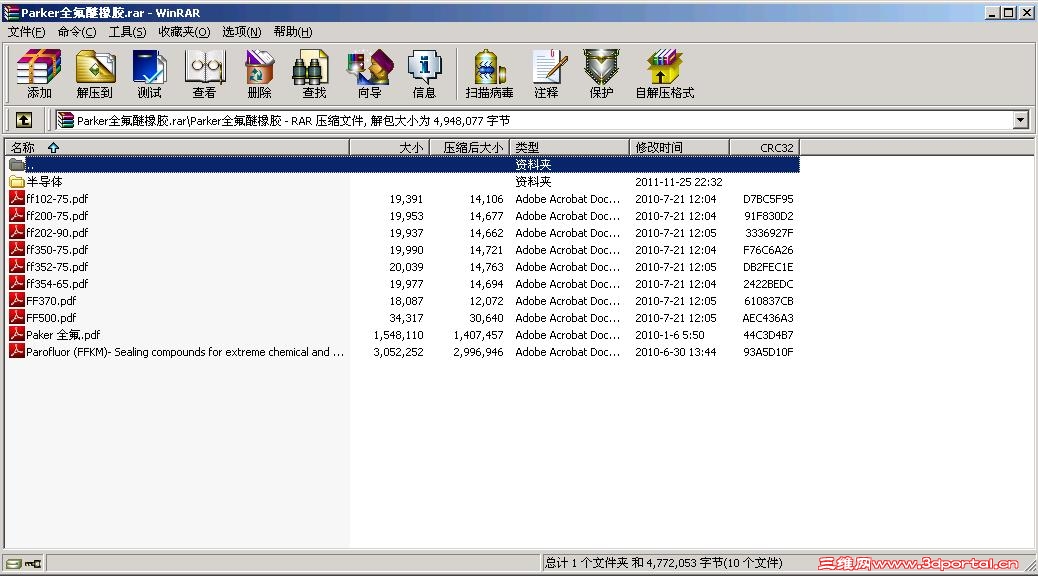Sort by 名称 column header

click(177, 147)
